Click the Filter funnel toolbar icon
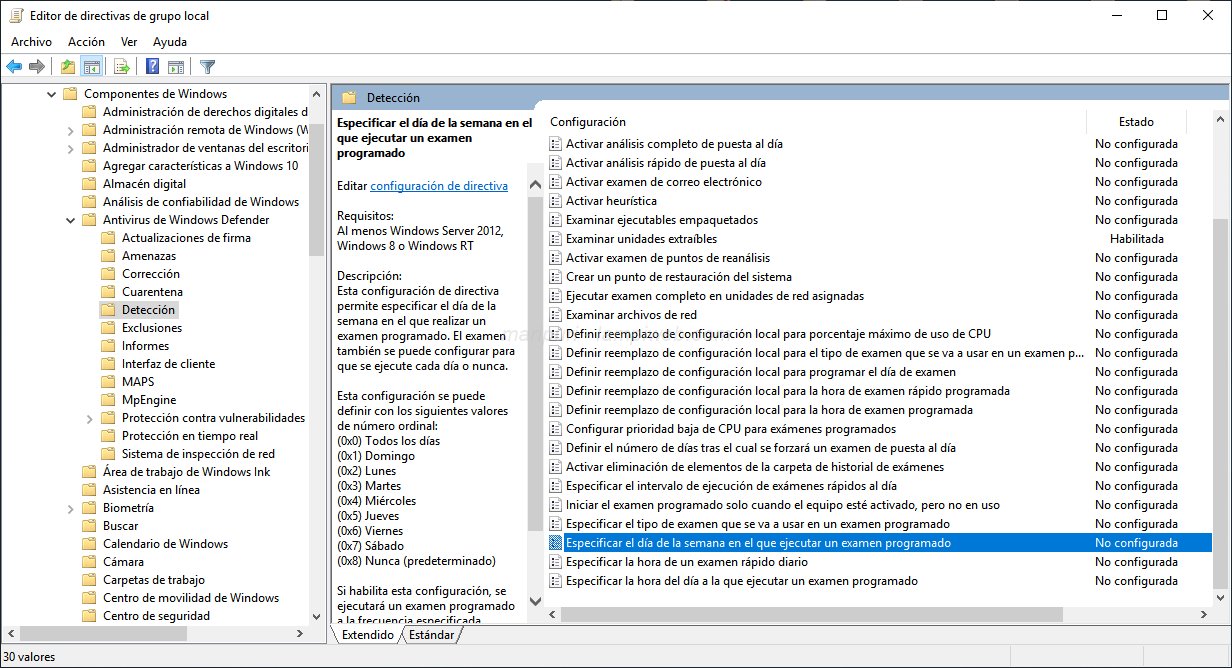The height and width of the screenshot is (668, 1232). click(207, 67)
